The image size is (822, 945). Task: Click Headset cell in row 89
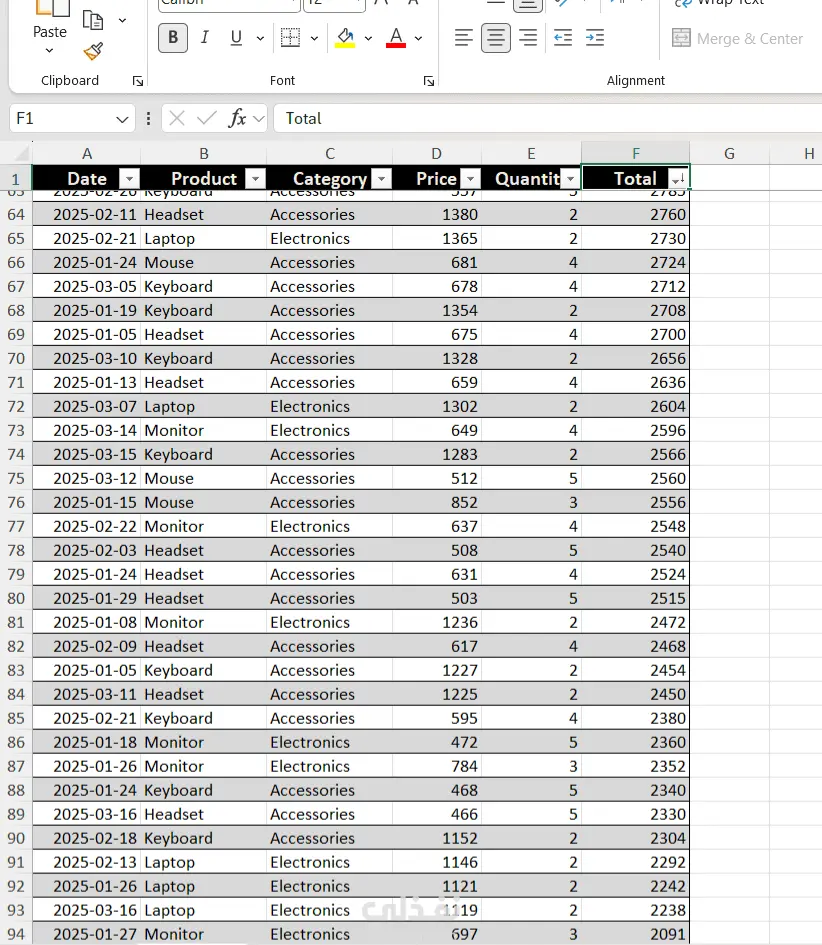[204, 814]
